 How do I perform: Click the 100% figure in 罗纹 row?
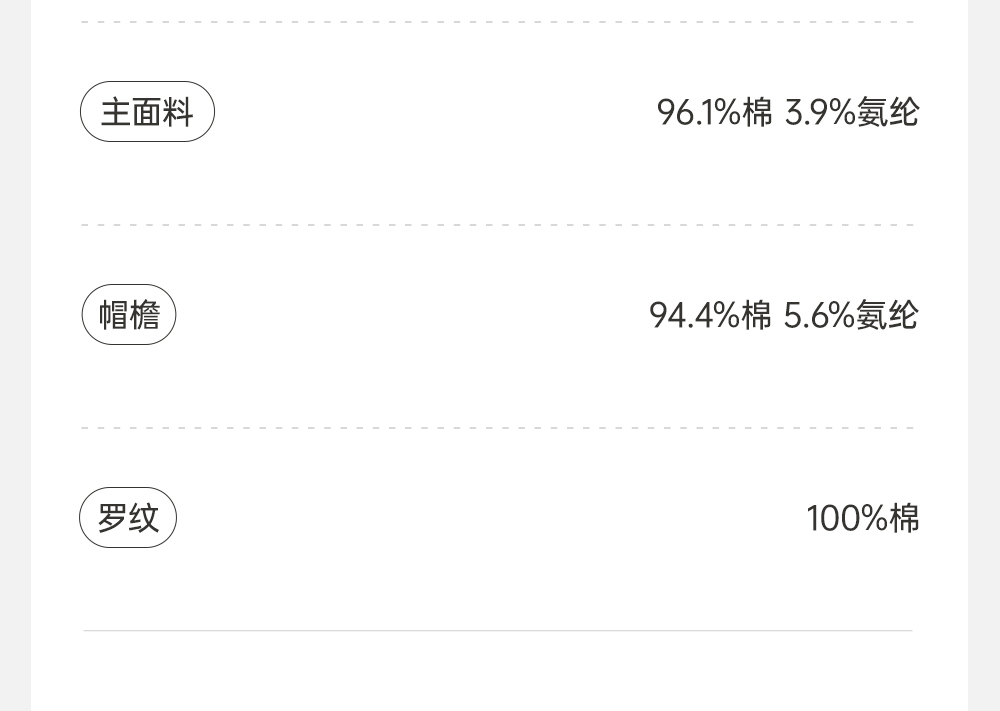click(x=847, y=518)
